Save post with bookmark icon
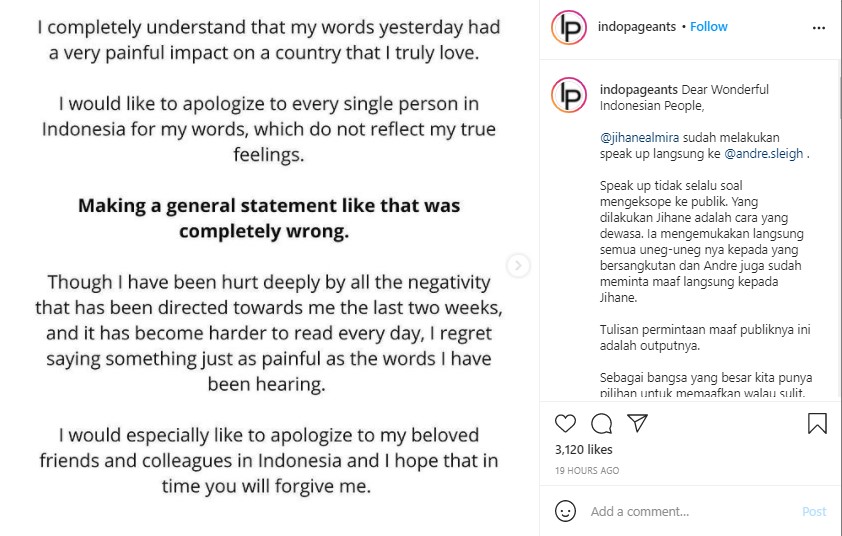The image size is (842, 536). point(817,423)
